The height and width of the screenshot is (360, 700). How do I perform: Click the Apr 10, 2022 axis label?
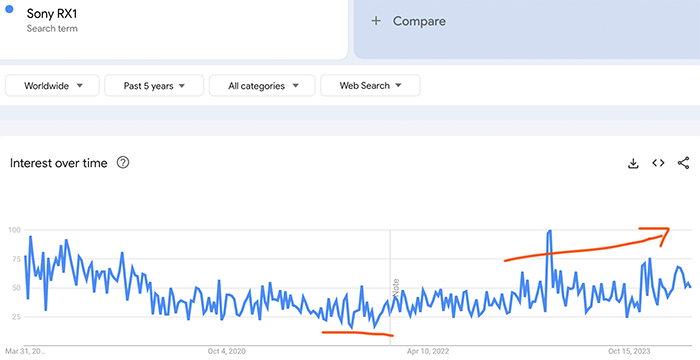pos(428,351)
